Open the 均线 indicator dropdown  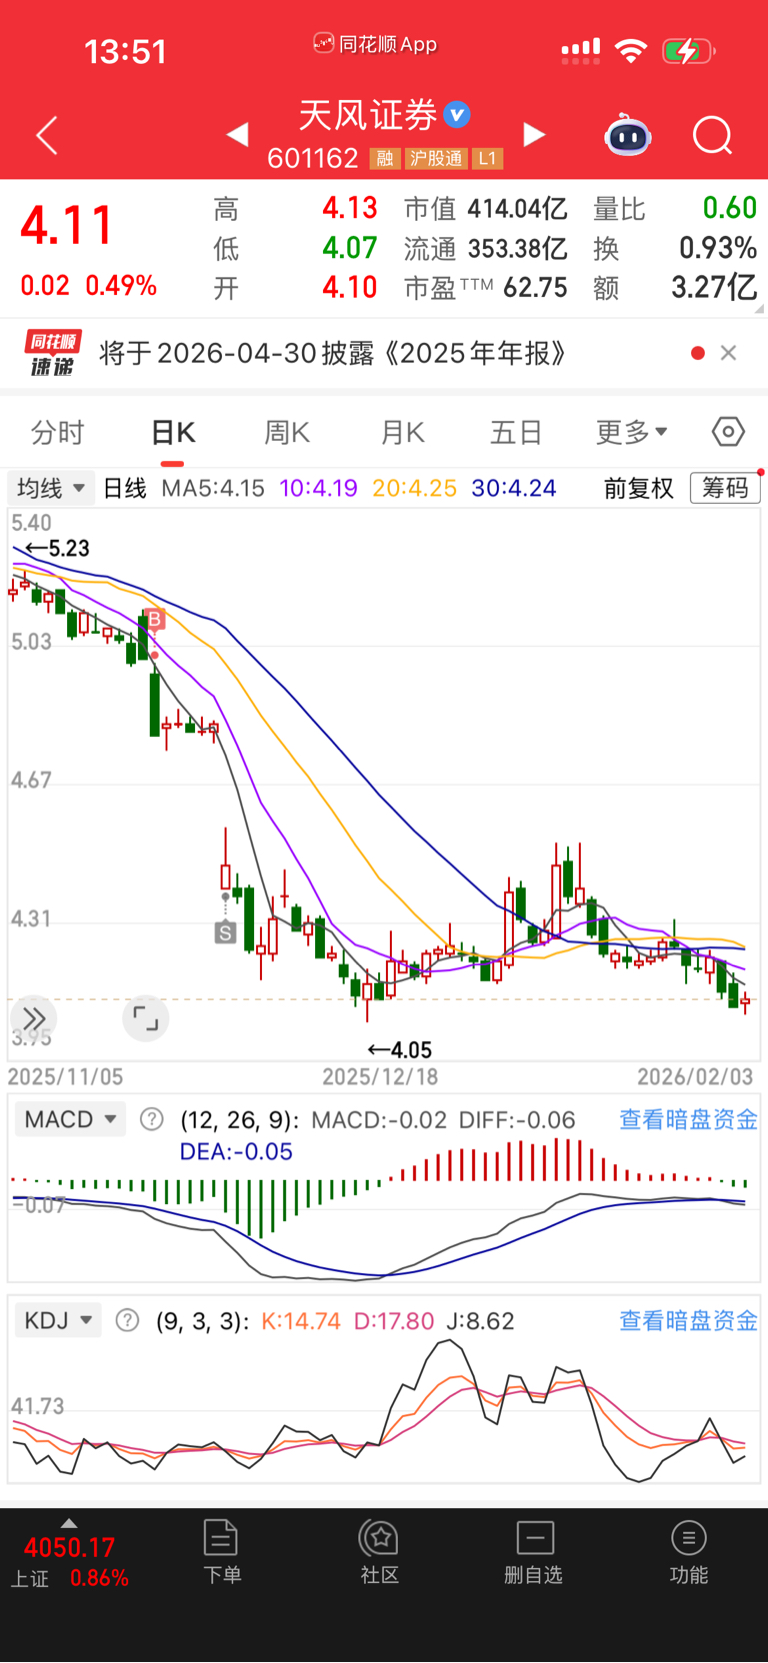click(50, 488)
